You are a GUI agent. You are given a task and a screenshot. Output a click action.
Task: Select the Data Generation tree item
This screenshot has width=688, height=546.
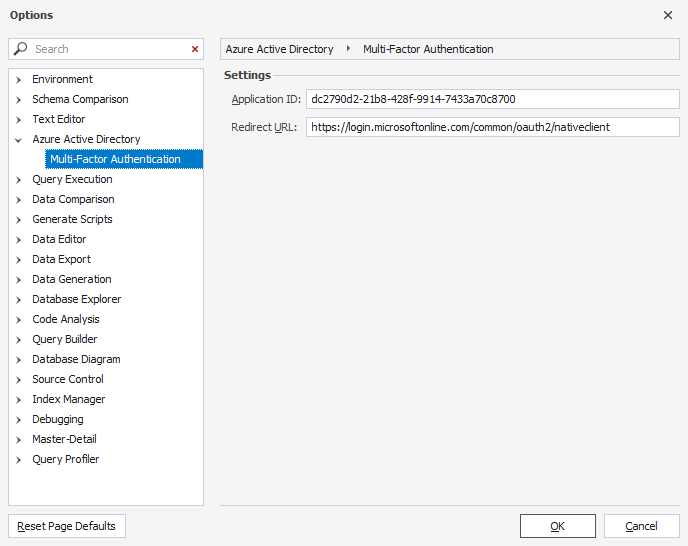72,279
